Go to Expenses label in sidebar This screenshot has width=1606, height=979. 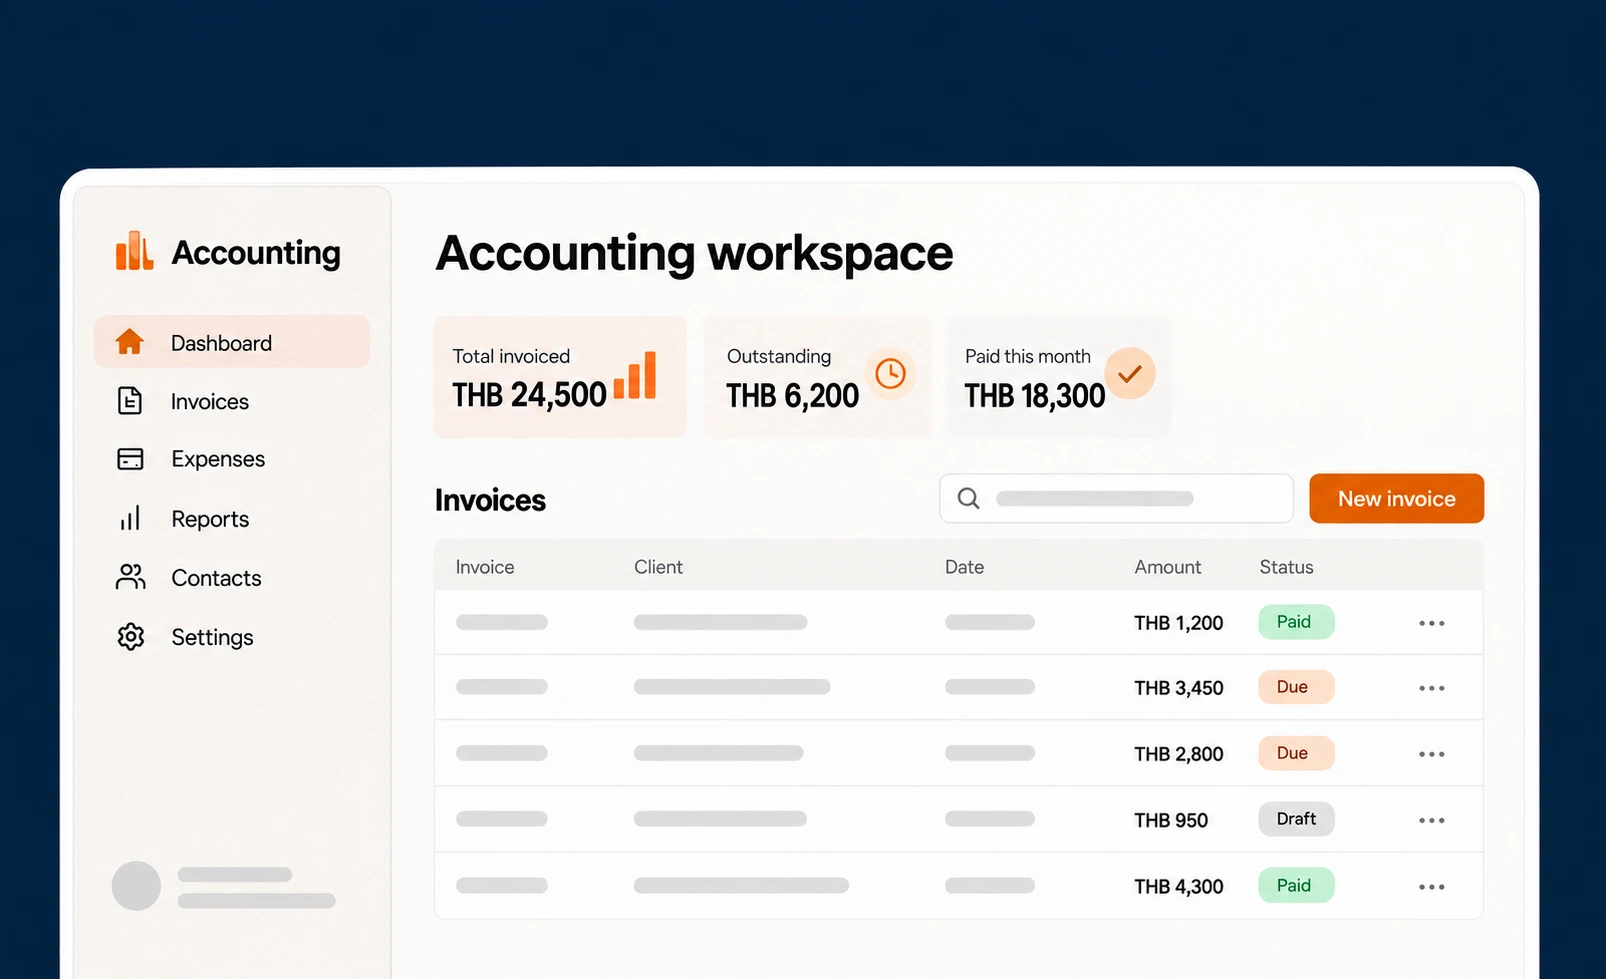(218, 459)
